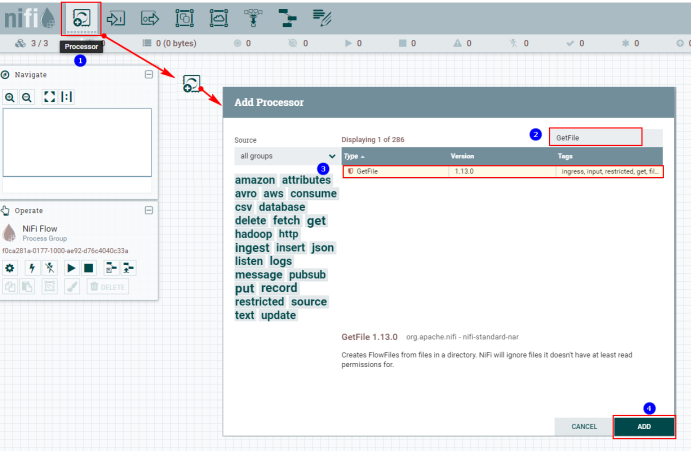The image size is (692, 451).
Task: Filter by the json tag
Action: [x=323, y=248]
